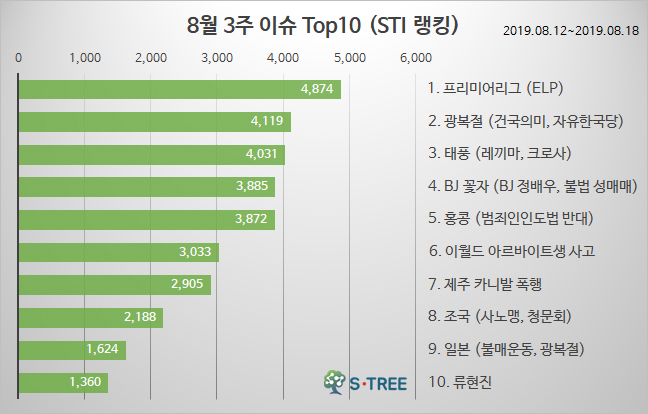Screen dimensions: 648x414
Task: Click the axis value 3,000
Action: coord(217,58)
